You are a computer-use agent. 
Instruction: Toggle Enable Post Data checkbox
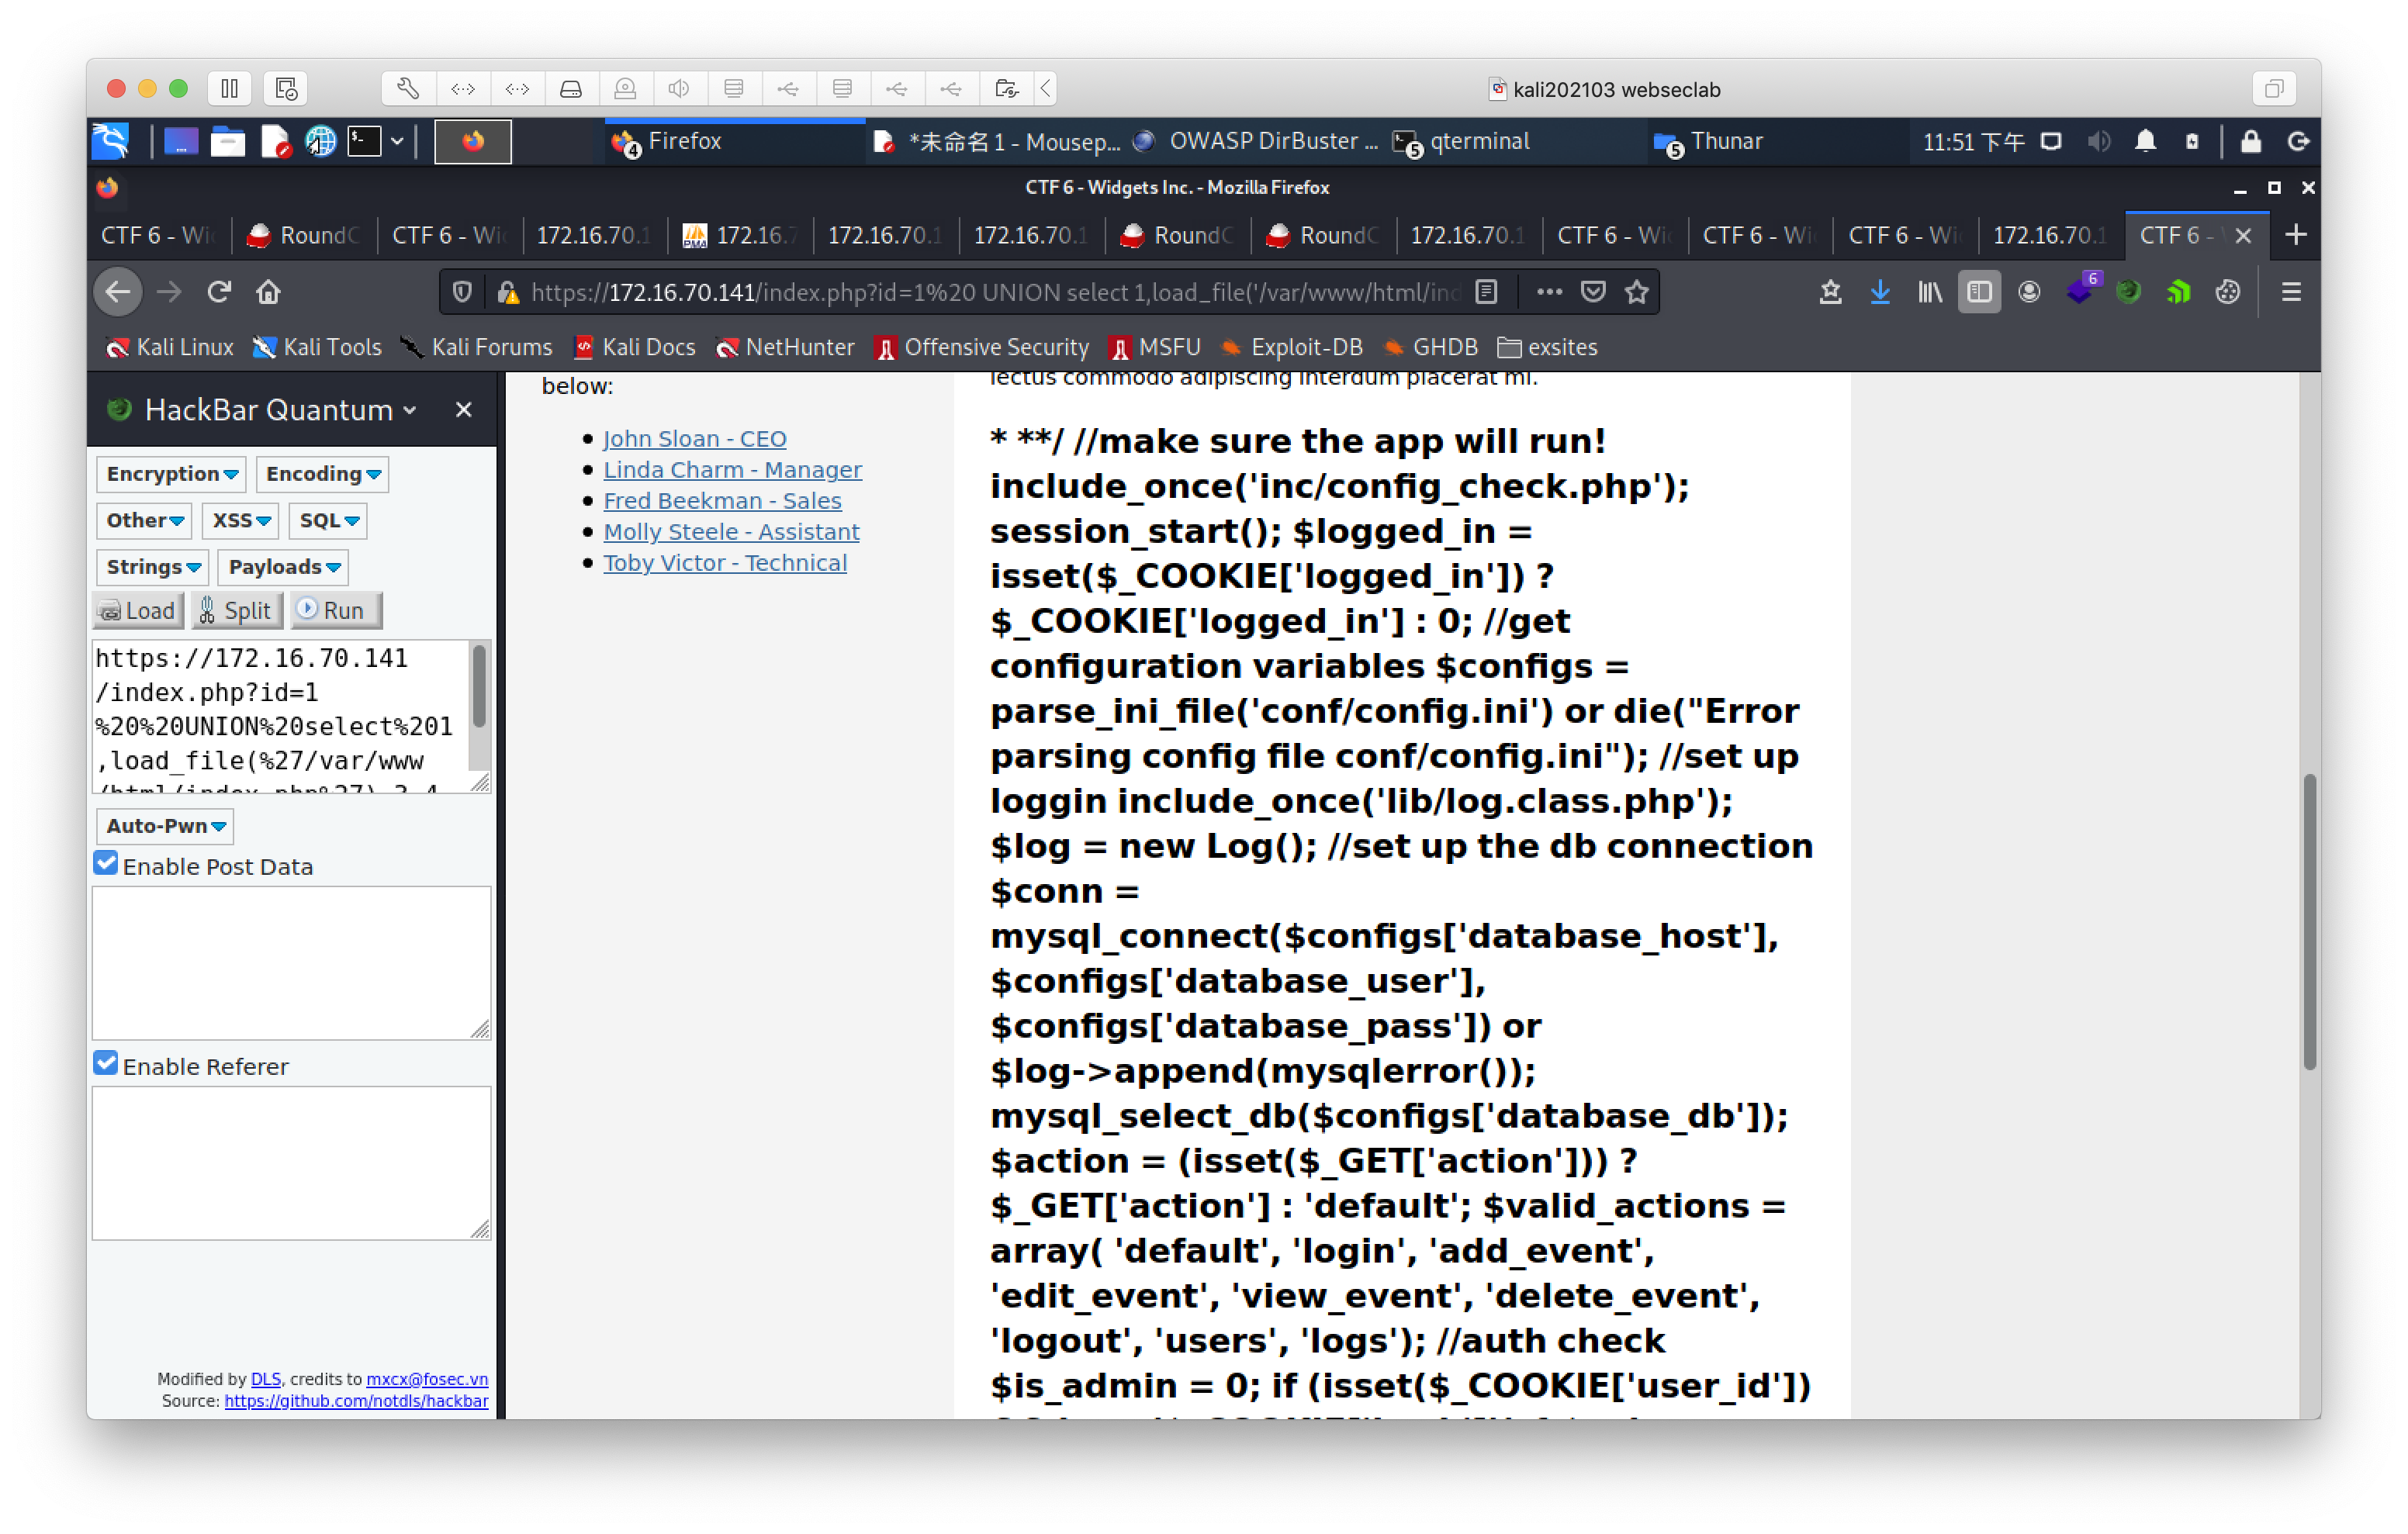(106, 865)
